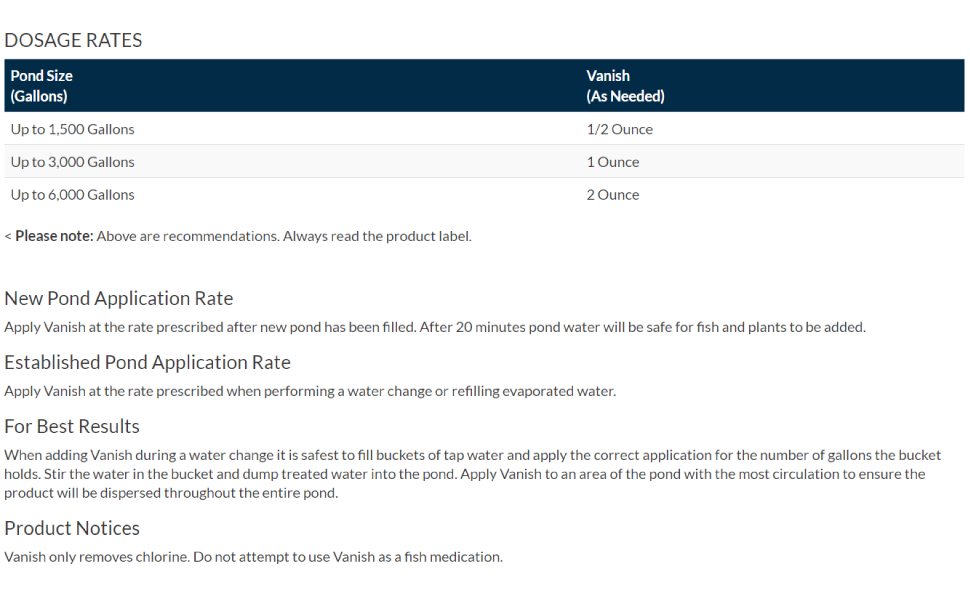
Task: Select the Up to 1,500 Gallons cell
Action: click(72, 129)
